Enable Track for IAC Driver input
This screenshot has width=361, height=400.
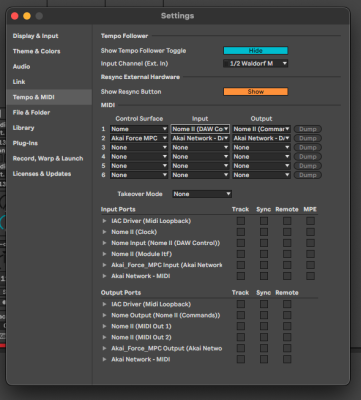(241, 221)
